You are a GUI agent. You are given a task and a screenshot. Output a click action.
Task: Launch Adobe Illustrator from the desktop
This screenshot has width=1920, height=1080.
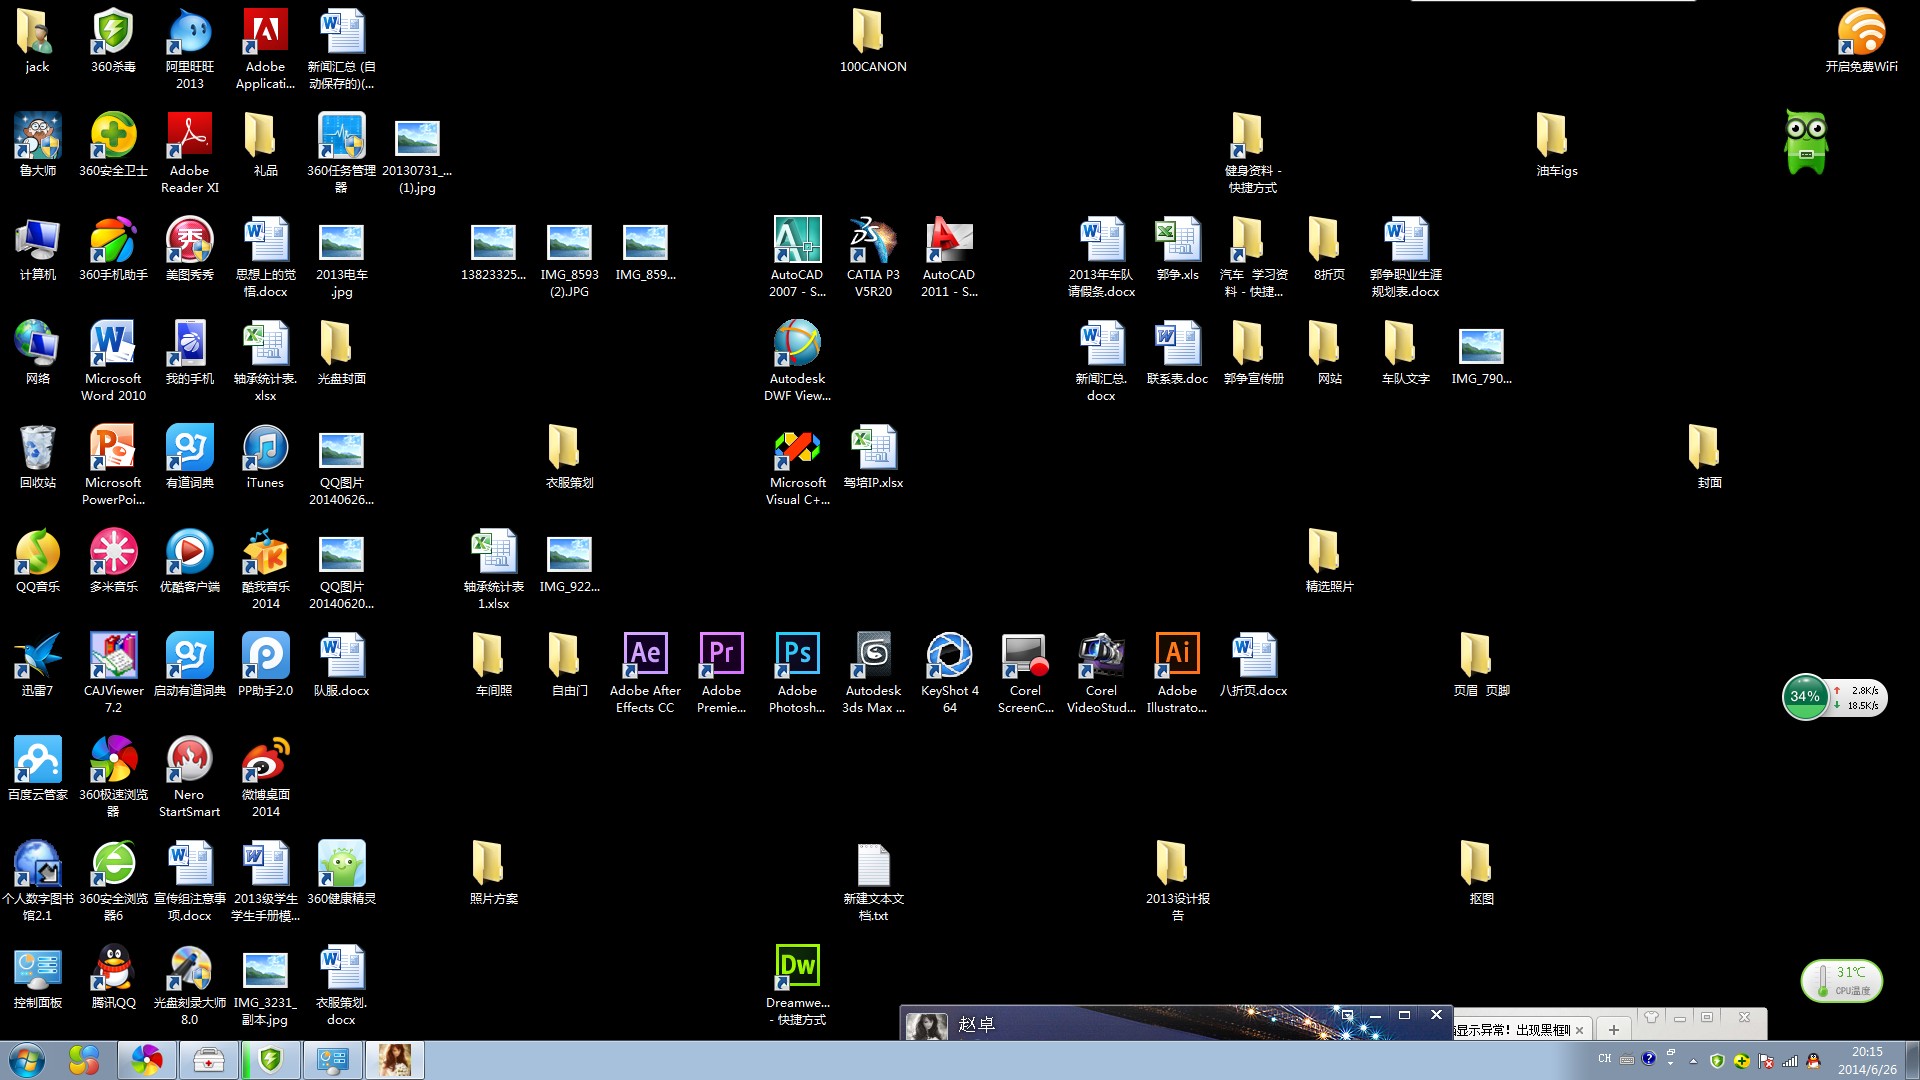point(1177,672)
